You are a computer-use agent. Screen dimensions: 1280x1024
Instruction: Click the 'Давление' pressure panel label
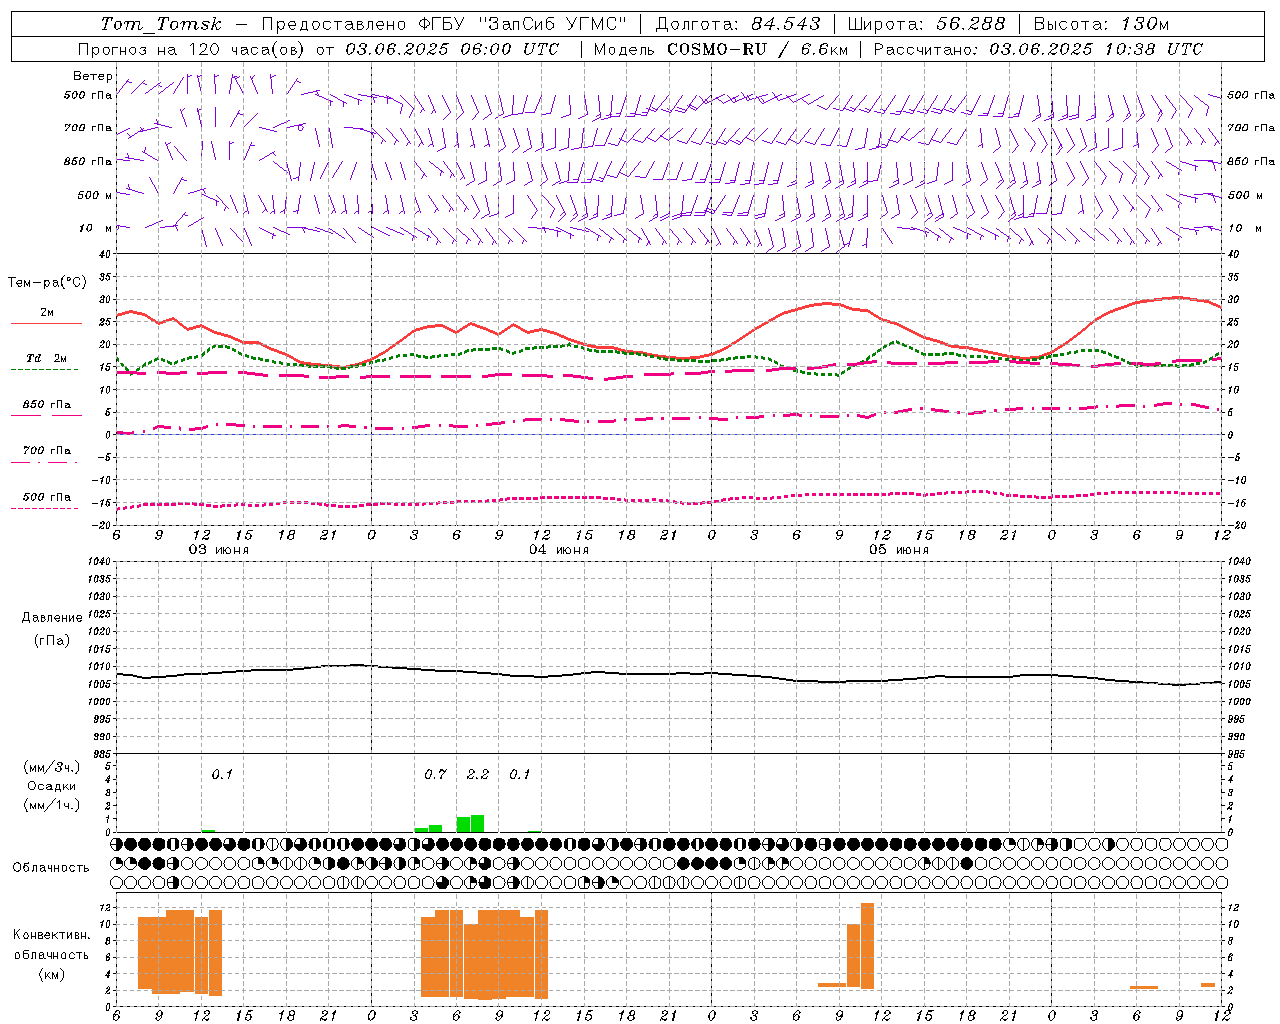[52, 618]
